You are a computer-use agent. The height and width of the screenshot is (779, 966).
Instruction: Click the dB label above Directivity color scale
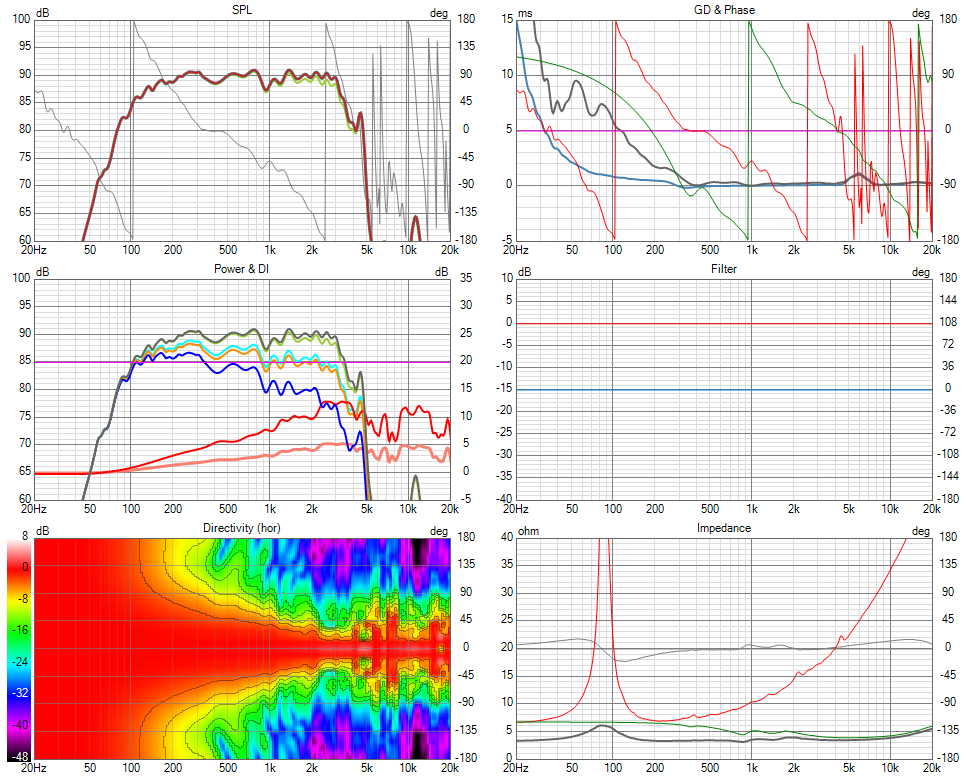click(43, 531)
